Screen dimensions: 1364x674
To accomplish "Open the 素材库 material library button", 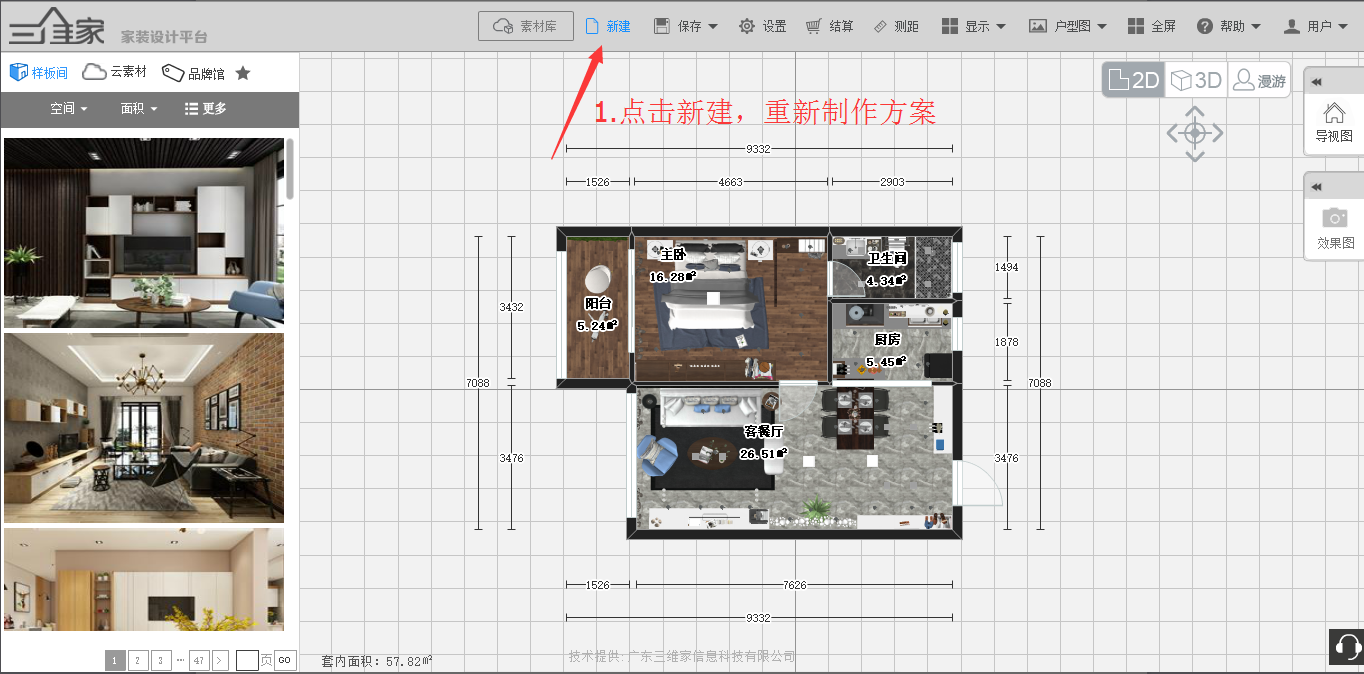I will pyautogui.click(x=526, y=26).
